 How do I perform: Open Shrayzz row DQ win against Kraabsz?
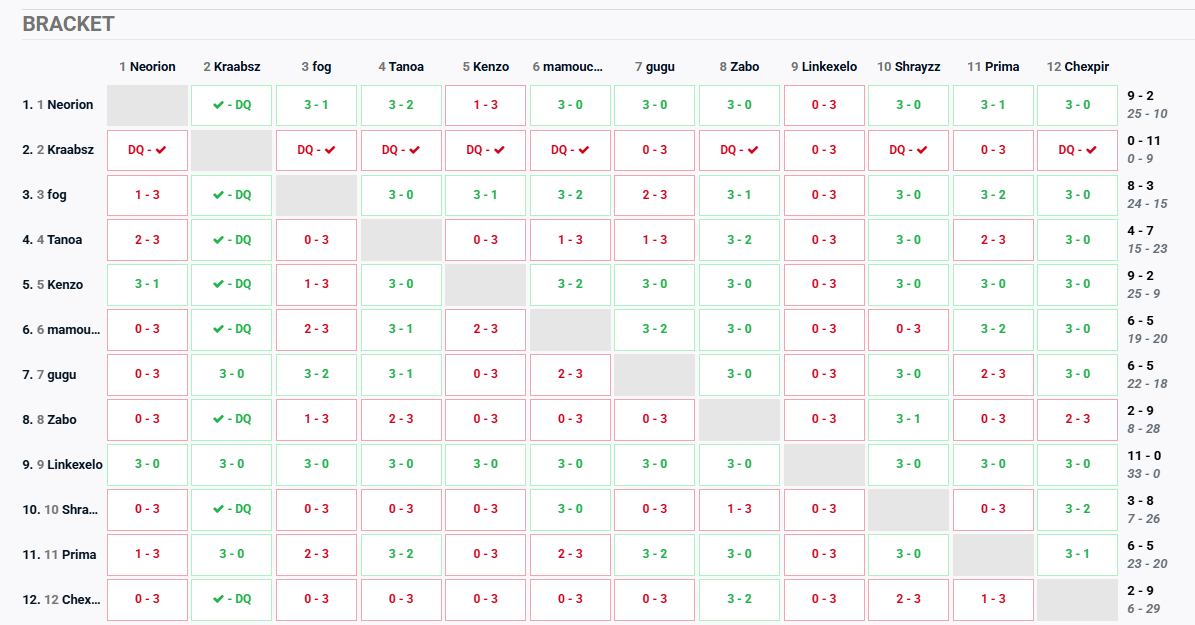tap(232, 509)
